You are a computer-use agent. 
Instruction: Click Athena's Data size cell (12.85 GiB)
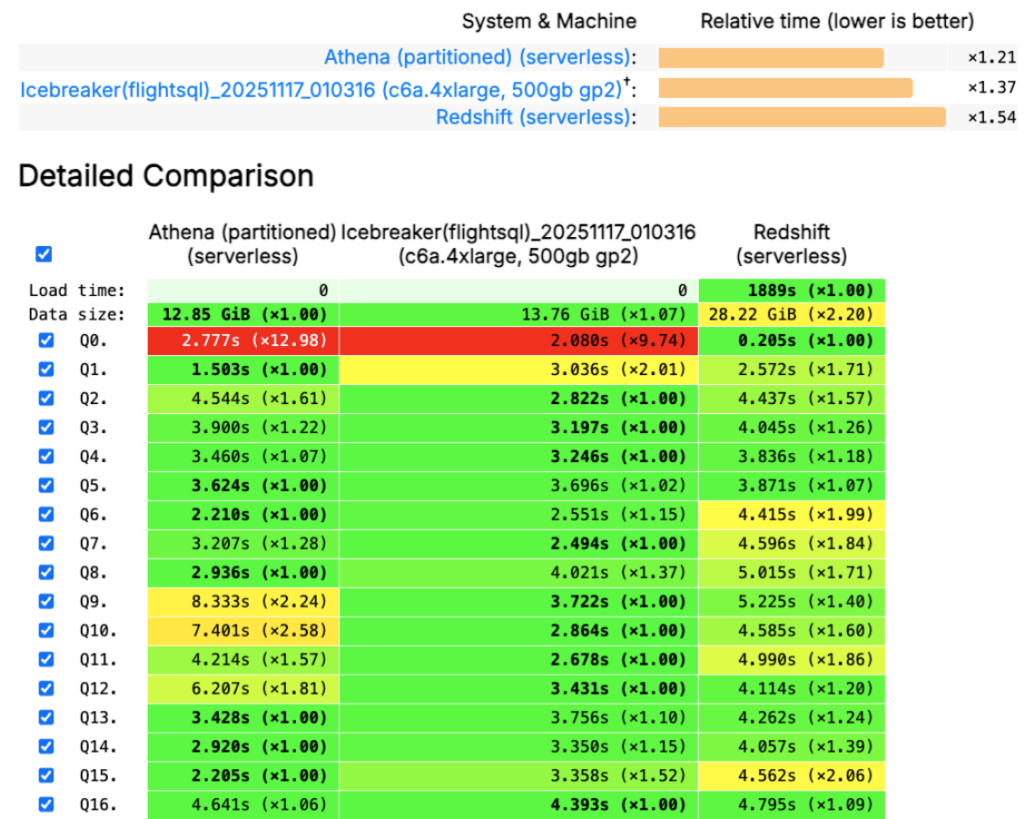coord(240,311)
